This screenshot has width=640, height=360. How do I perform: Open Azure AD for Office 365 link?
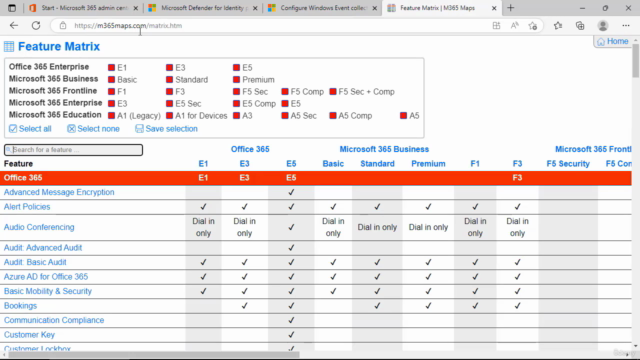coord(46,277)
